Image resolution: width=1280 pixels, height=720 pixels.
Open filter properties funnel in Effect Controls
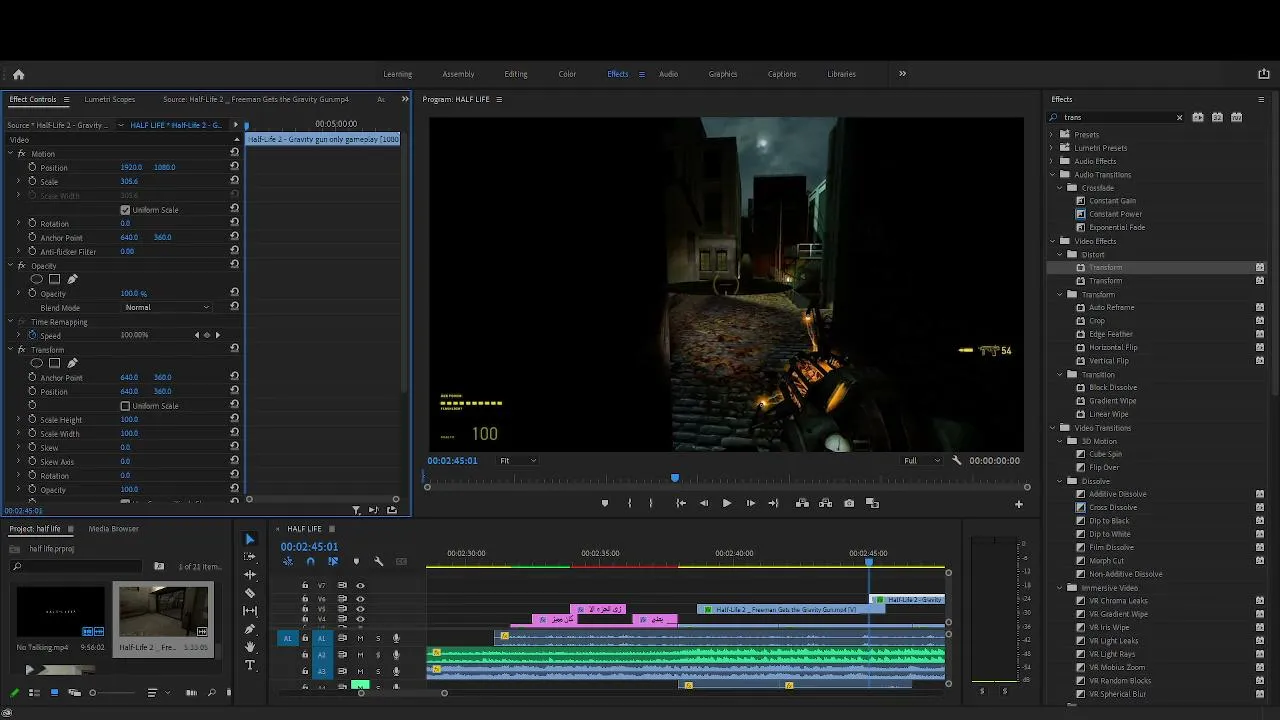coord(356,510)
